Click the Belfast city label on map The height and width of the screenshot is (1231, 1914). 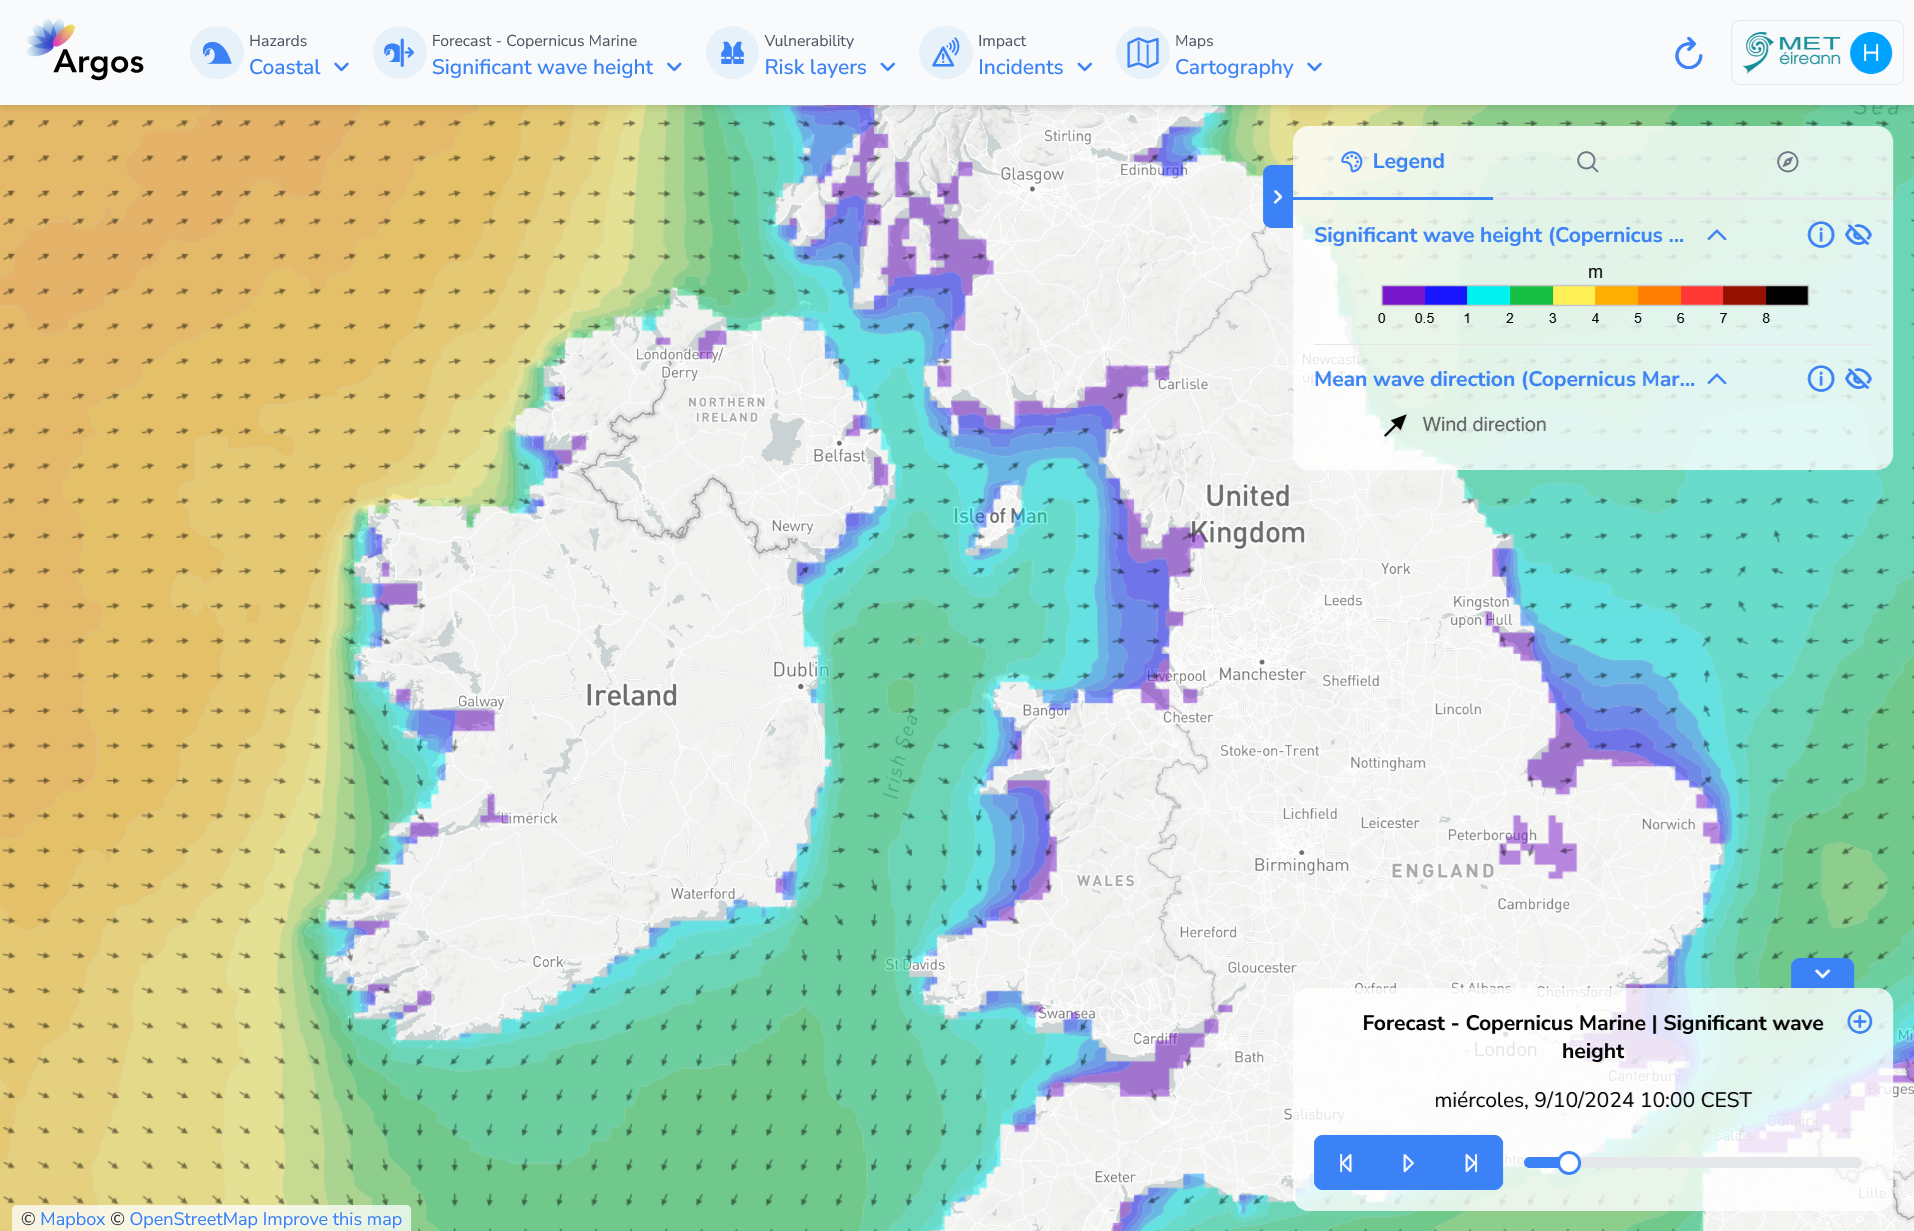(839, 456)
